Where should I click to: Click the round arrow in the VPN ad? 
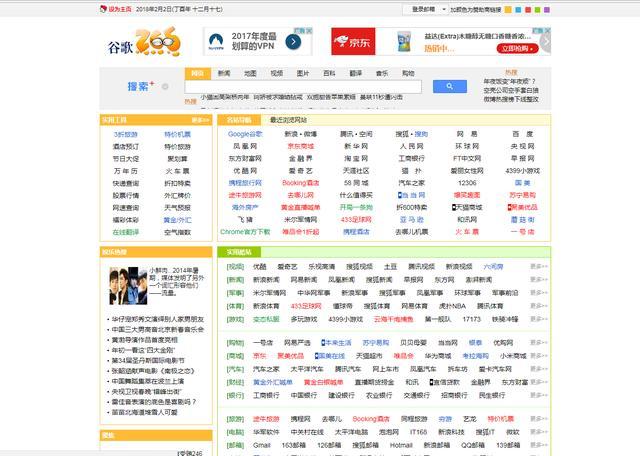click(x=293, y=42)
